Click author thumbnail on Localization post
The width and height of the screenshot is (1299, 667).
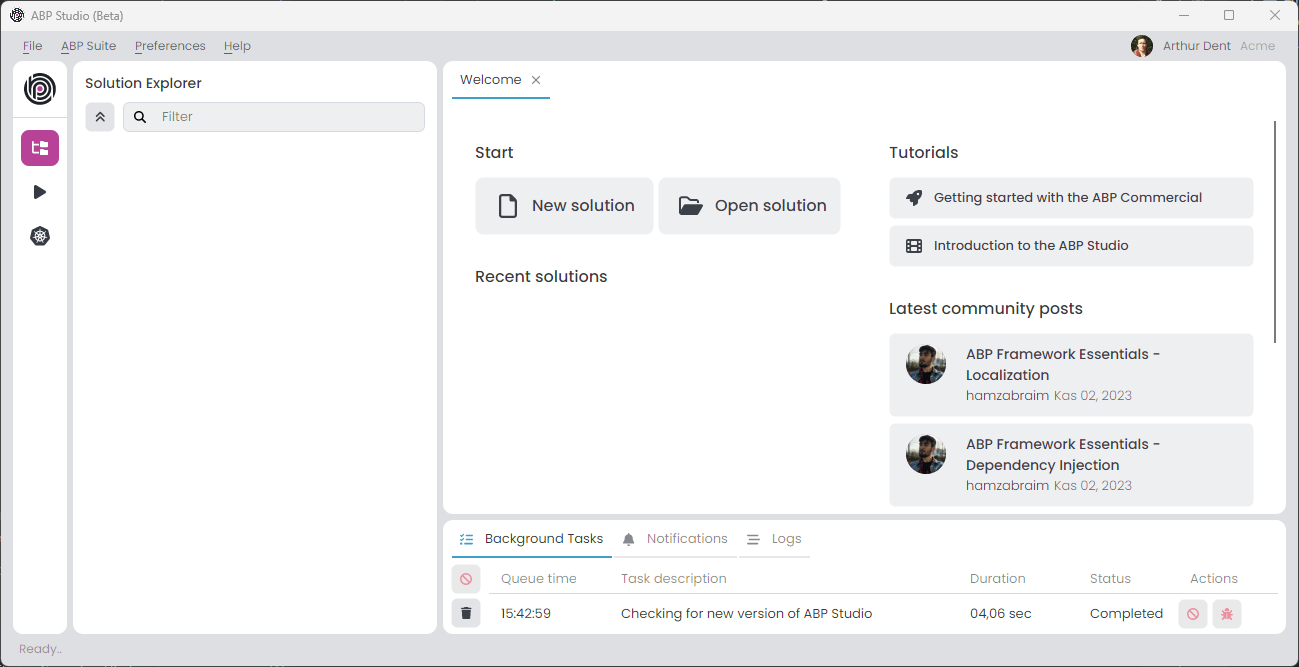(x=926, y=364)
